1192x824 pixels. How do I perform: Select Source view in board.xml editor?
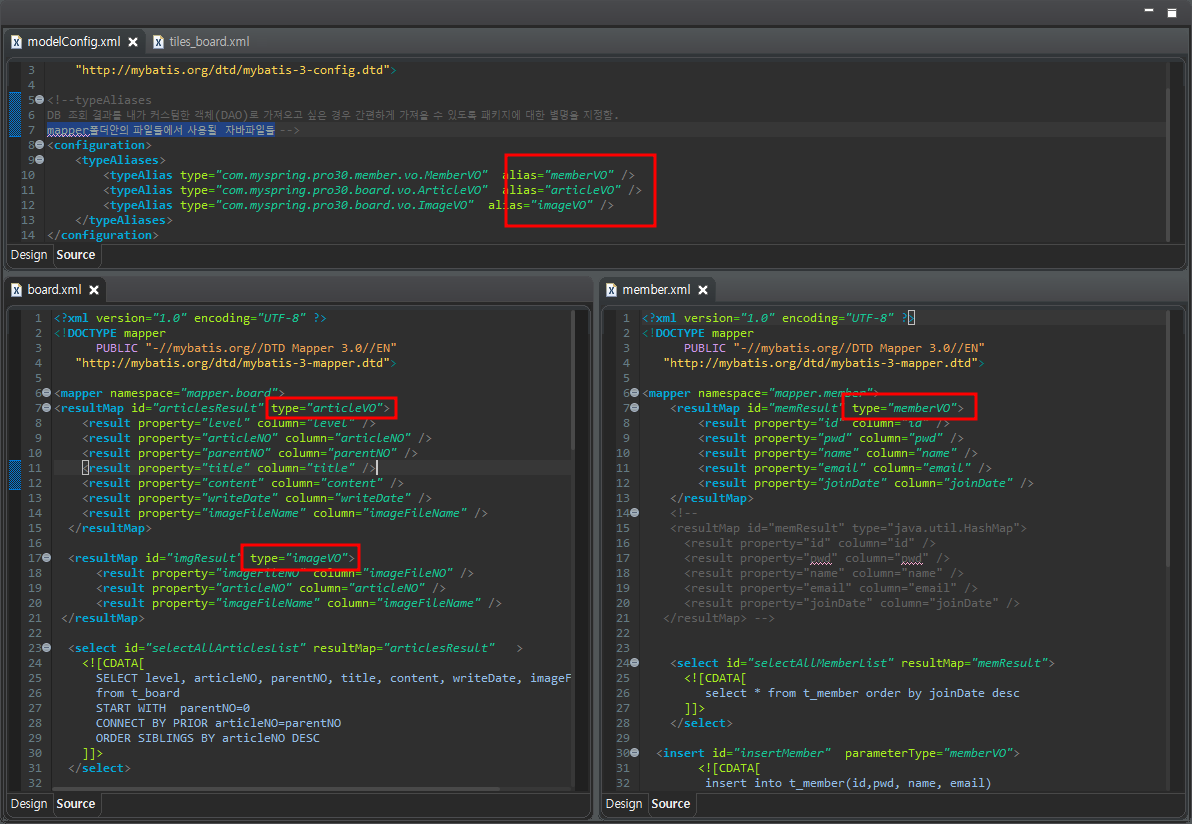pos(76,803)
